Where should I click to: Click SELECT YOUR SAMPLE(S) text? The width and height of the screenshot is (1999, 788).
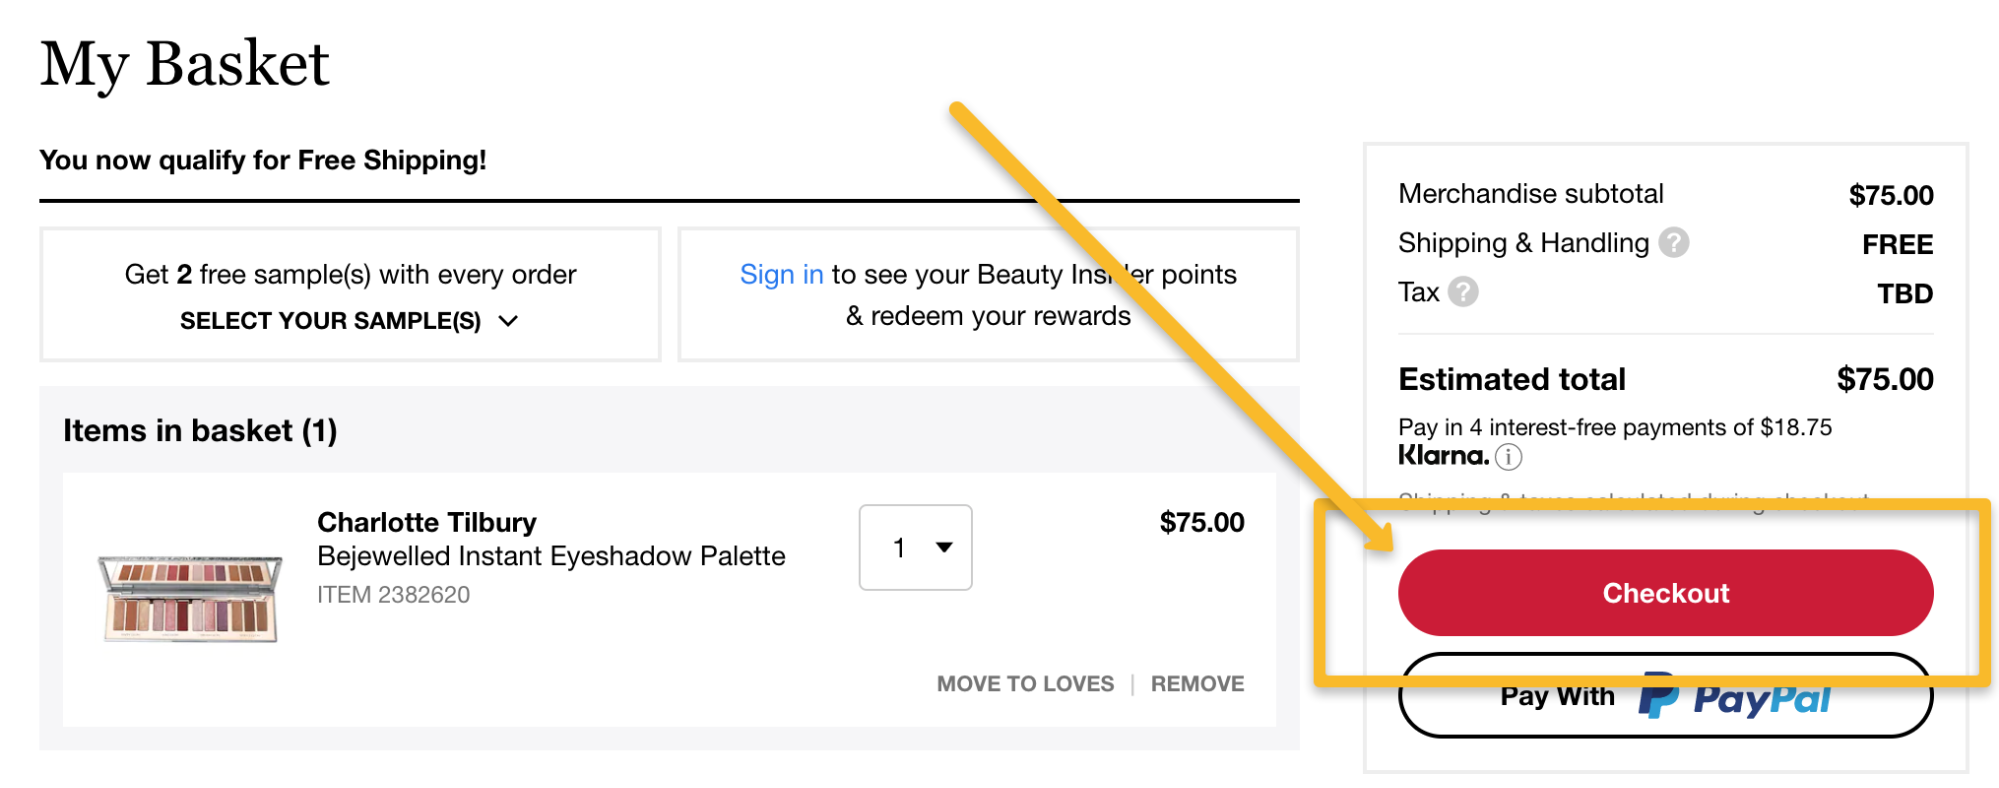(330, 321)
